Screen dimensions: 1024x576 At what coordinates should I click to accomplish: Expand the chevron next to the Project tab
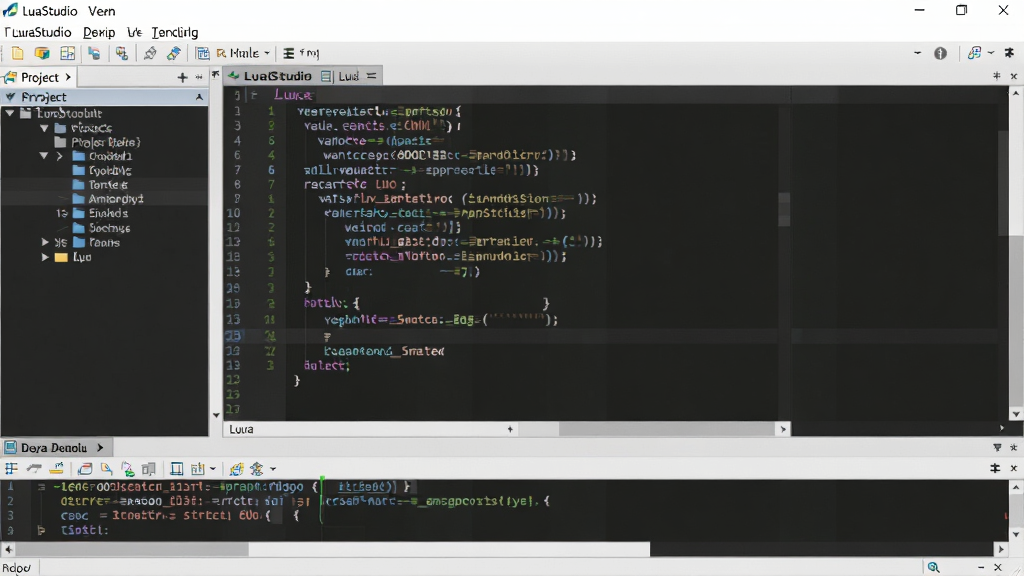pos(67,78)
